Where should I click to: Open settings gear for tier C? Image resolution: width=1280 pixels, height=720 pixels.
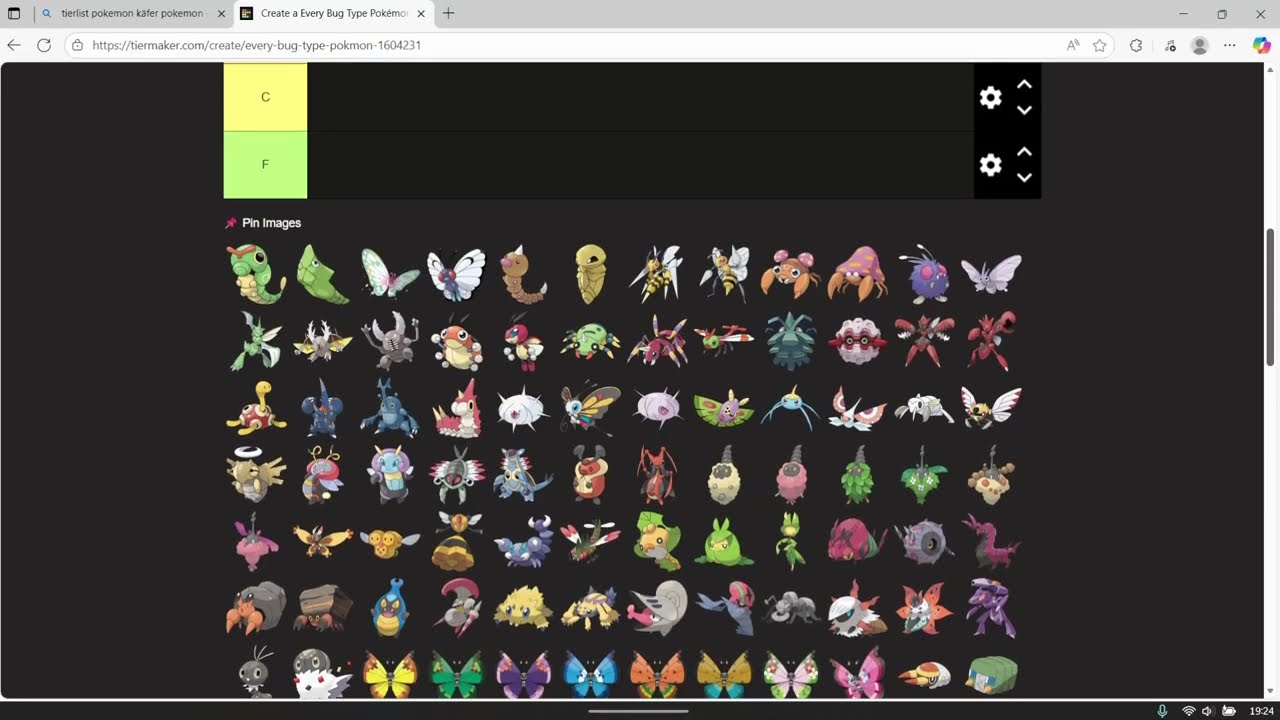(x=990, y=97)
